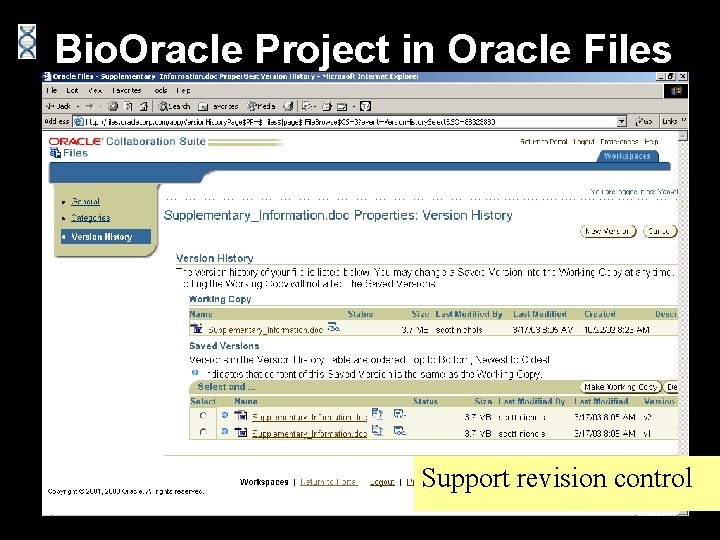
Task: Click the slide's DNA helix logo
Action: pyautogui.click(x=27, y=42)
